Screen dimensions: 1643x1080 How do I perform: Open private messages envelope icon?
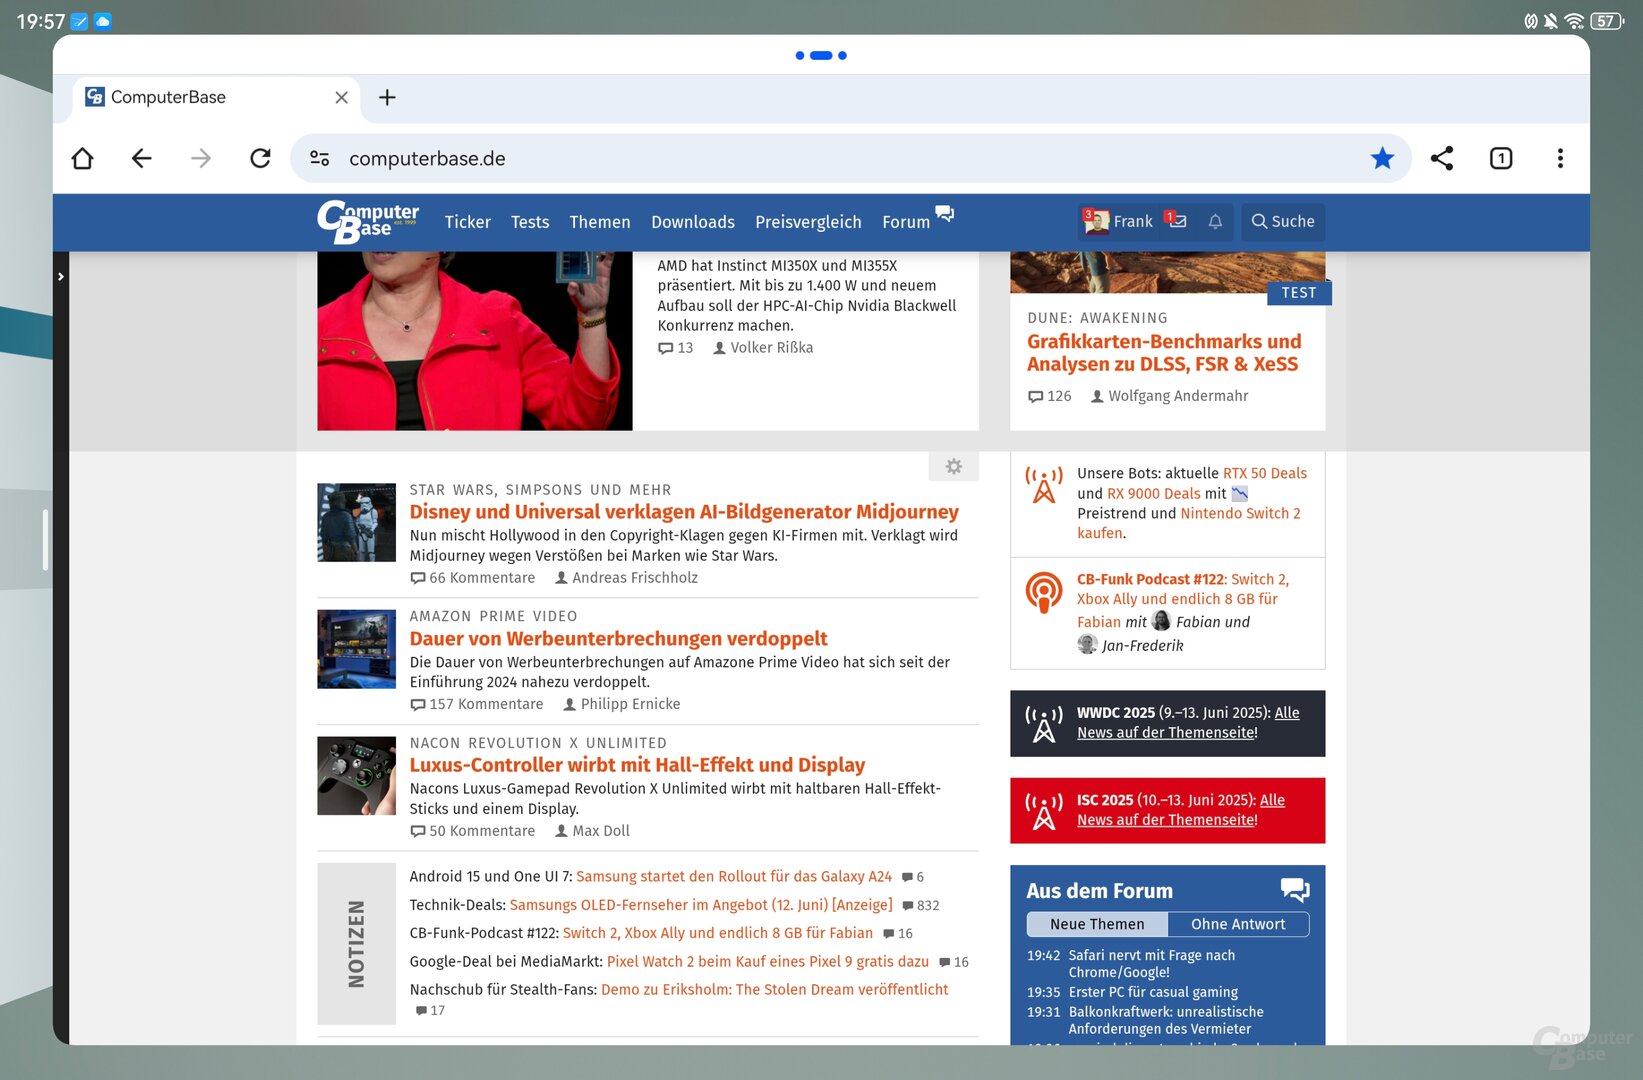(x=1176, y=220)
